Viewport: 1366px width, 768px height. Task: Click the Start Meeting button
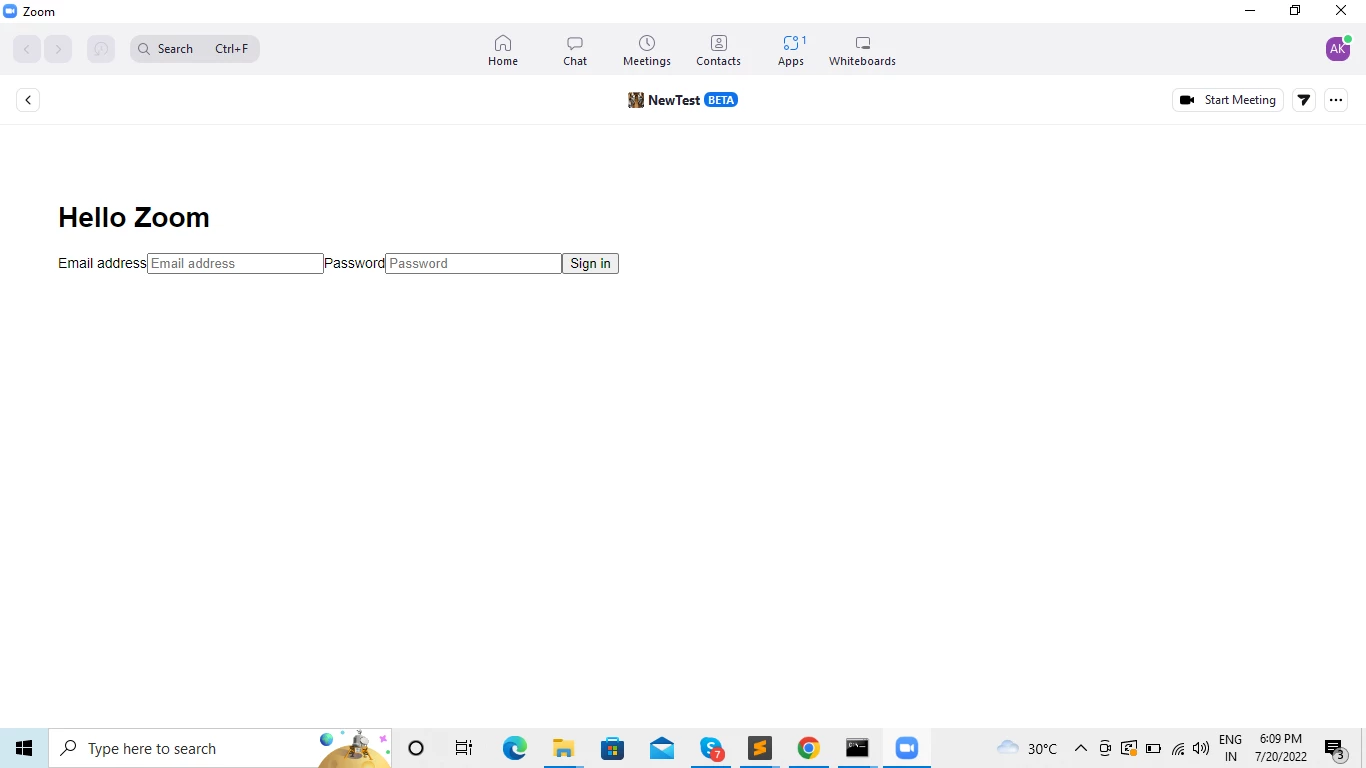1228,100
